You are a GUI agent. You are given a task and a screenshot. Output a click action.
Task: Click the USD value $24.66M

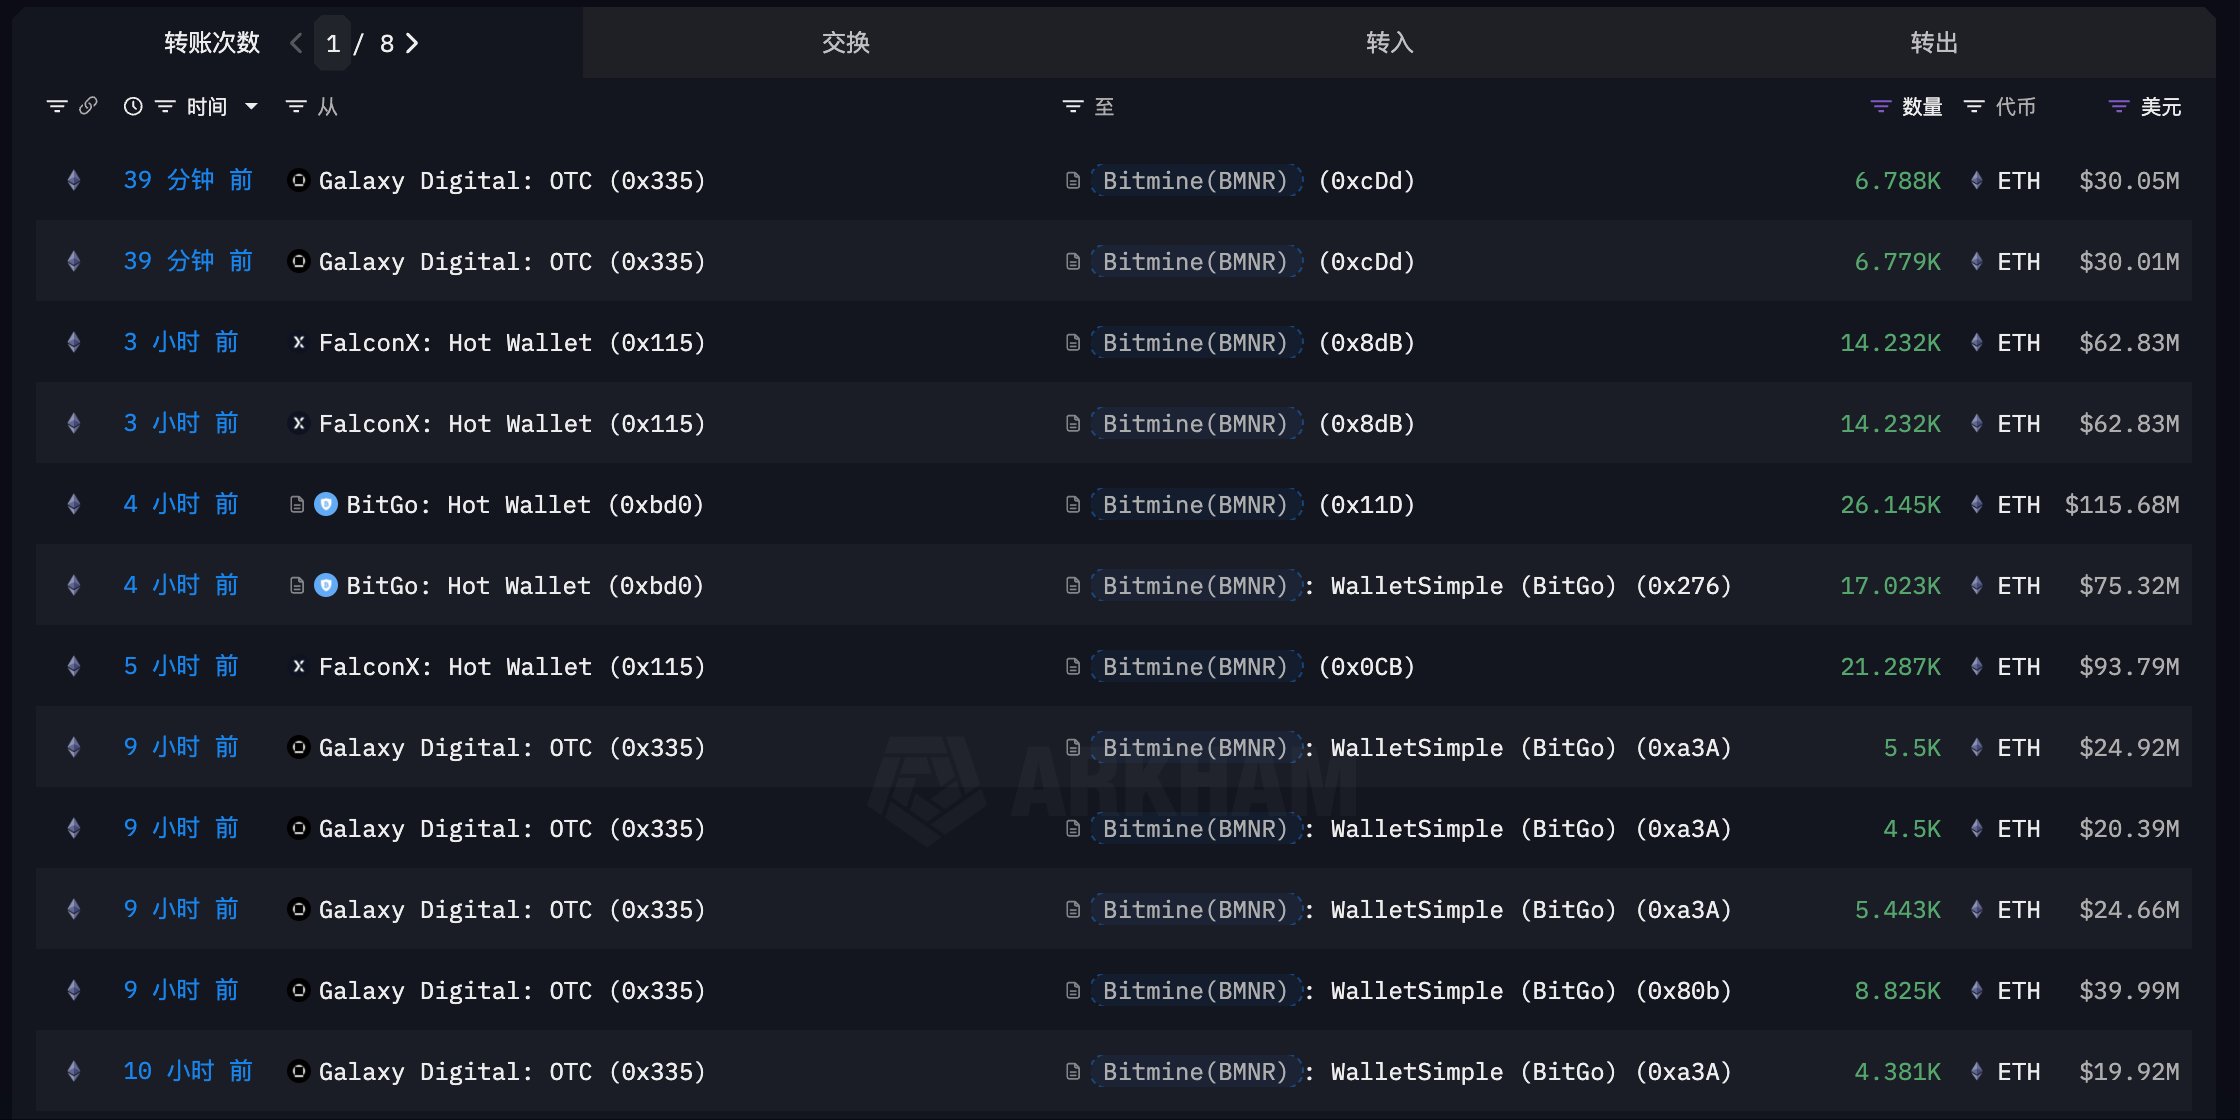tap(2130, 909)
